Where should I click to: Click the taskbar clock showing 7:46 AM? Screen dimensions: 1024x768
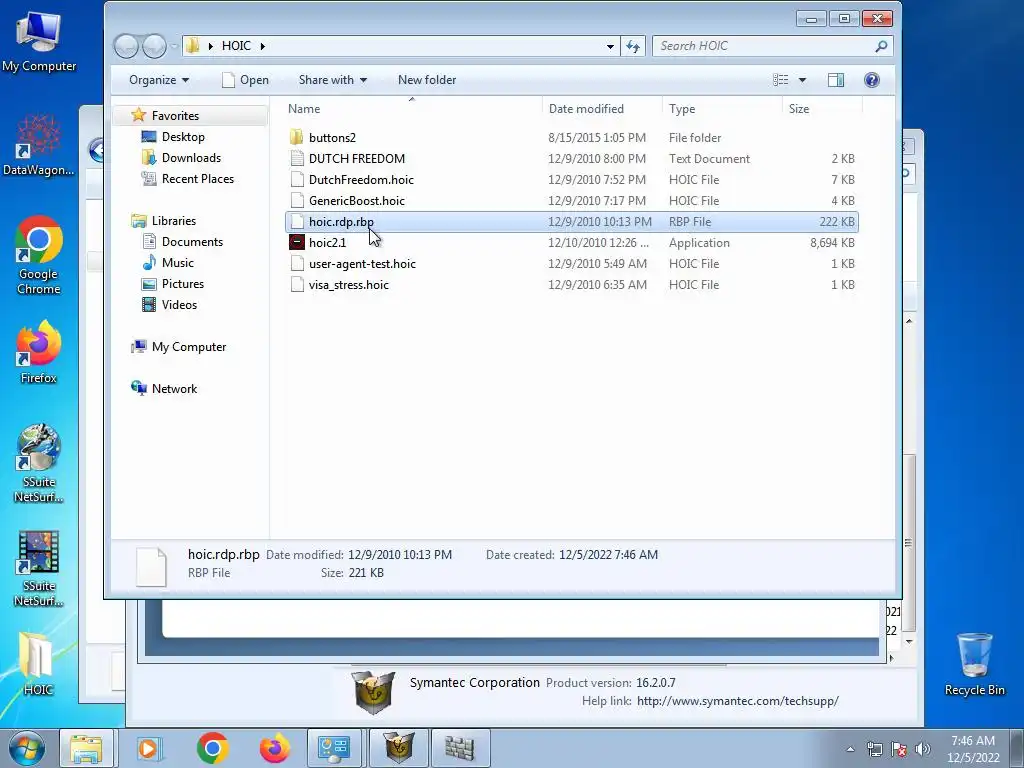(973, 749)
